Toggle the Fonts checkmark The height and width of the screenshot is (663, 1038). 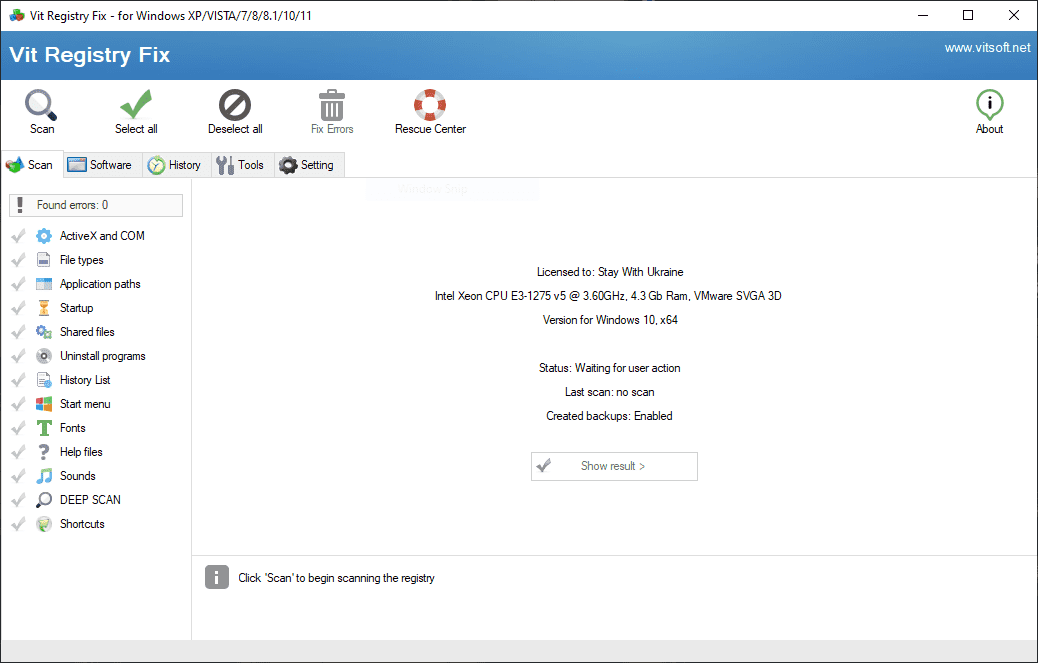tap(18, 428)
